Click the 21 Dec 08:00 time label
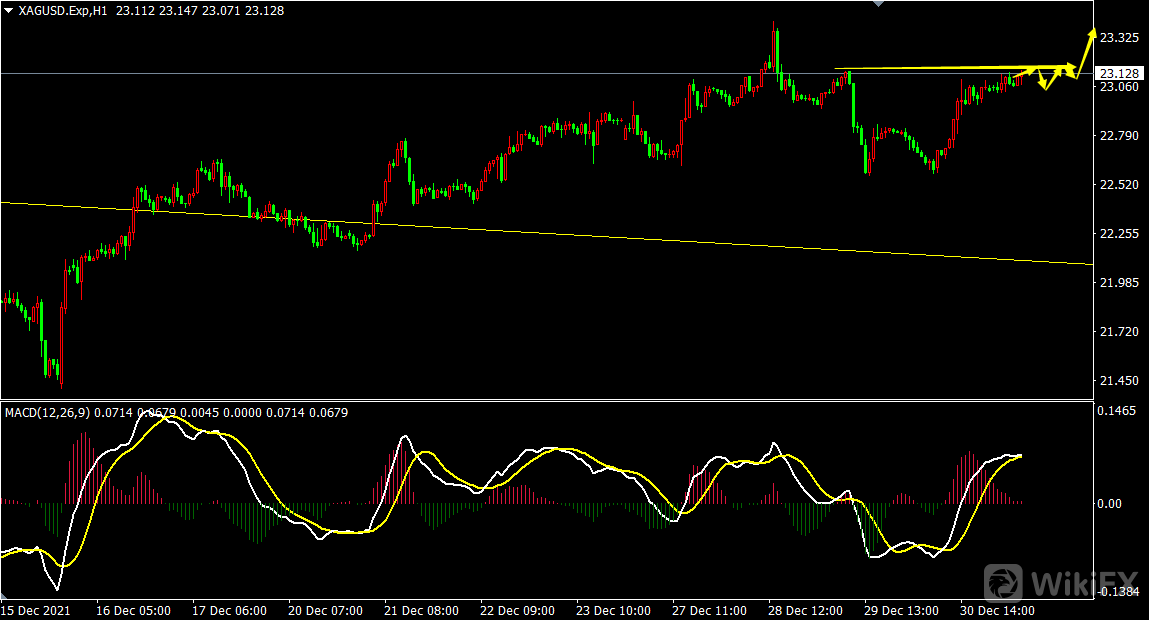 [421, 610]
